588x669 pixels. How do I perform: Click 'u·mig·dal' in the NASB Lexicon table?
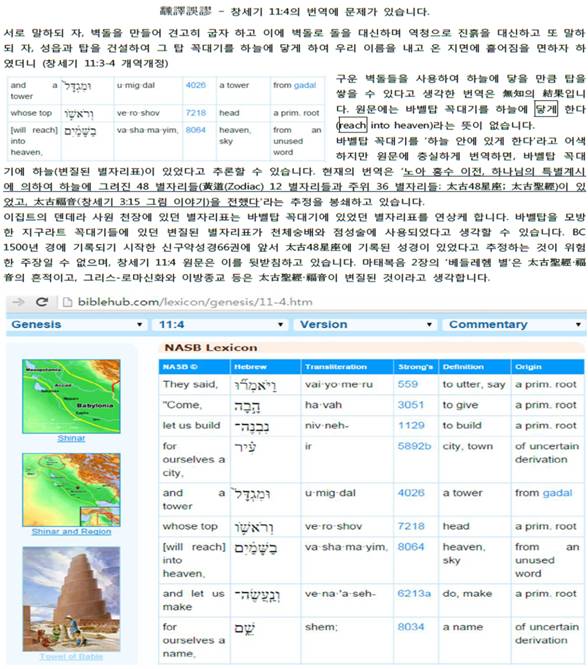(330, 493)
